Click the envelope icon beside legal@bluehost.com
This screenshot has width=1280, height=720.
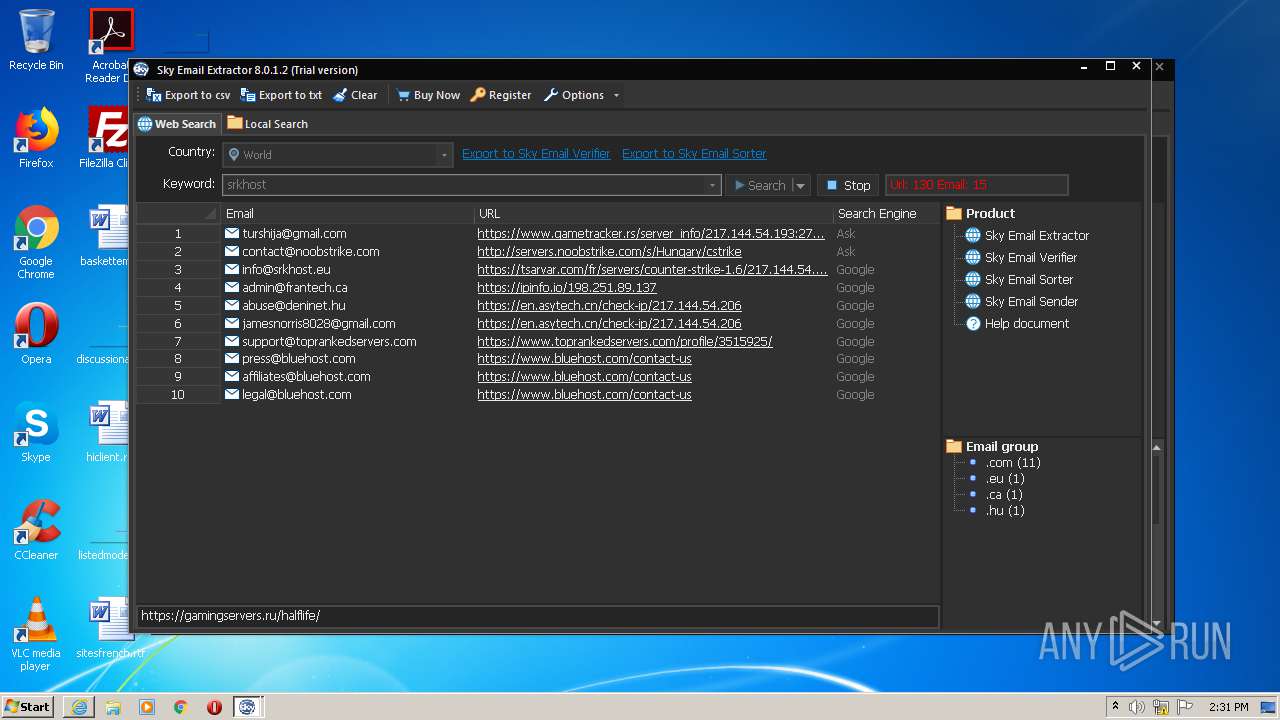click(232, 394)
